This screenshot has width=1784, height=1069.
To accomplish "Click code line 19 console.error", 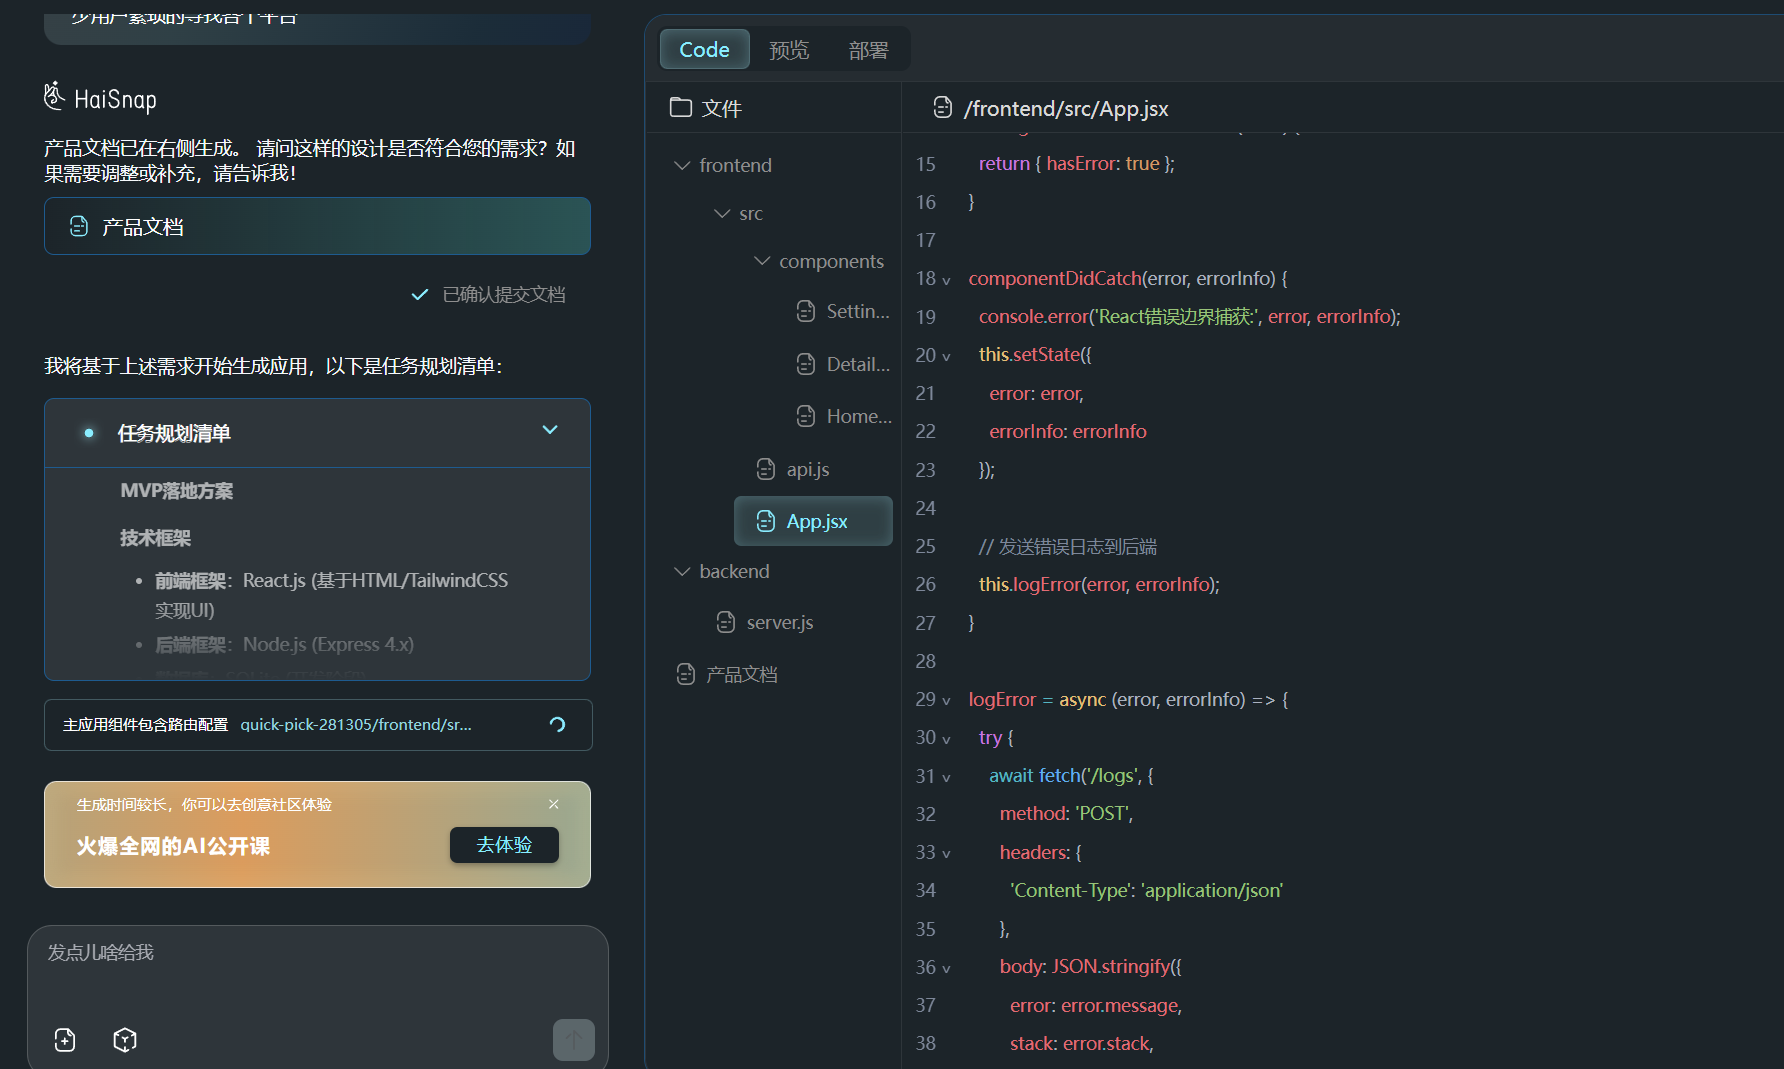I will (x=1189, y=316).
